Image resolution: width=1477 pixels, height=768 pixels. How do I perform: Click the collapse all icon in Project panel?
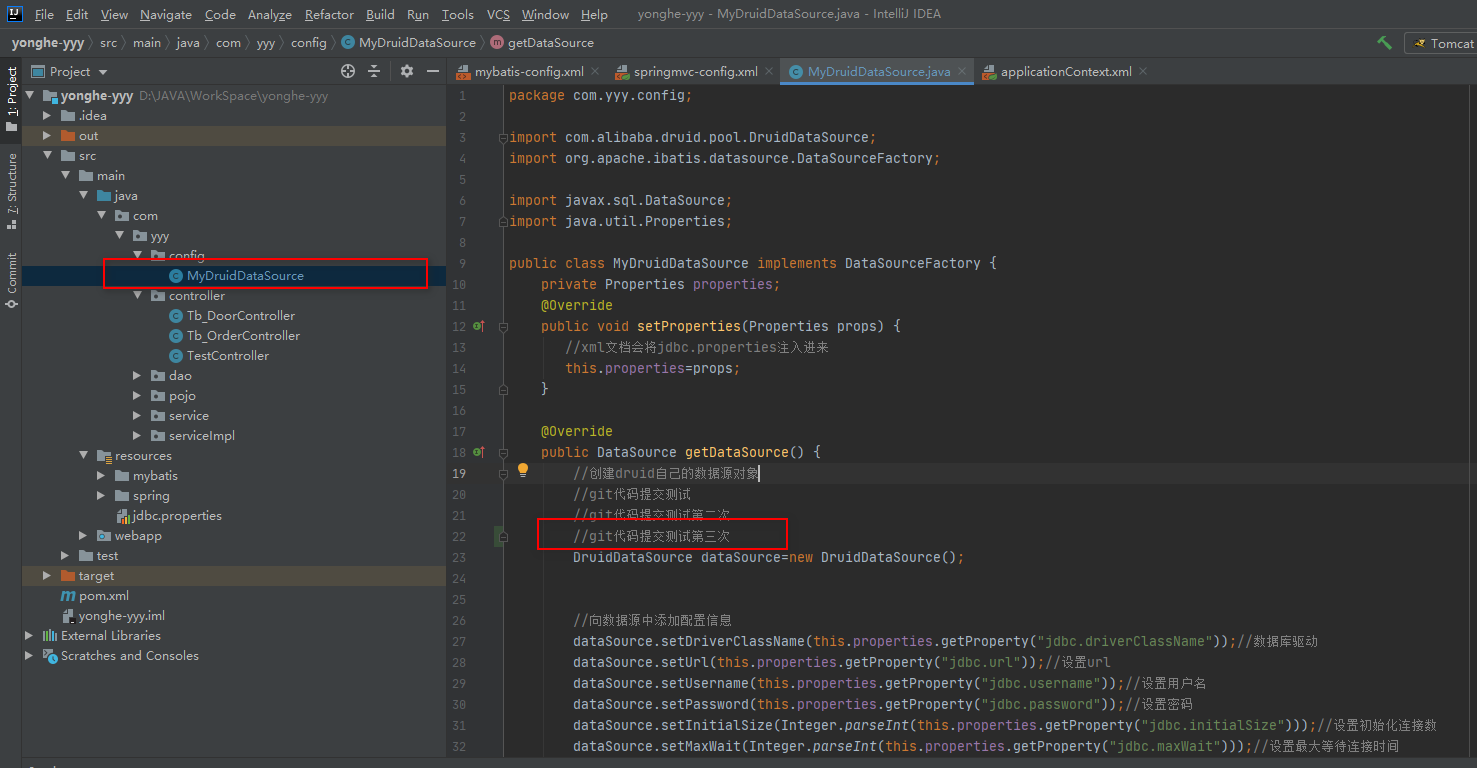click(x=374, y=71)
